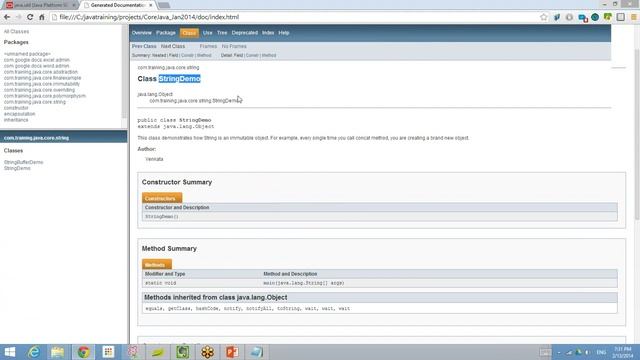Click the StringDemo() constructor link
The height and width of the screenshot is (360, 640).
point(162,217)
